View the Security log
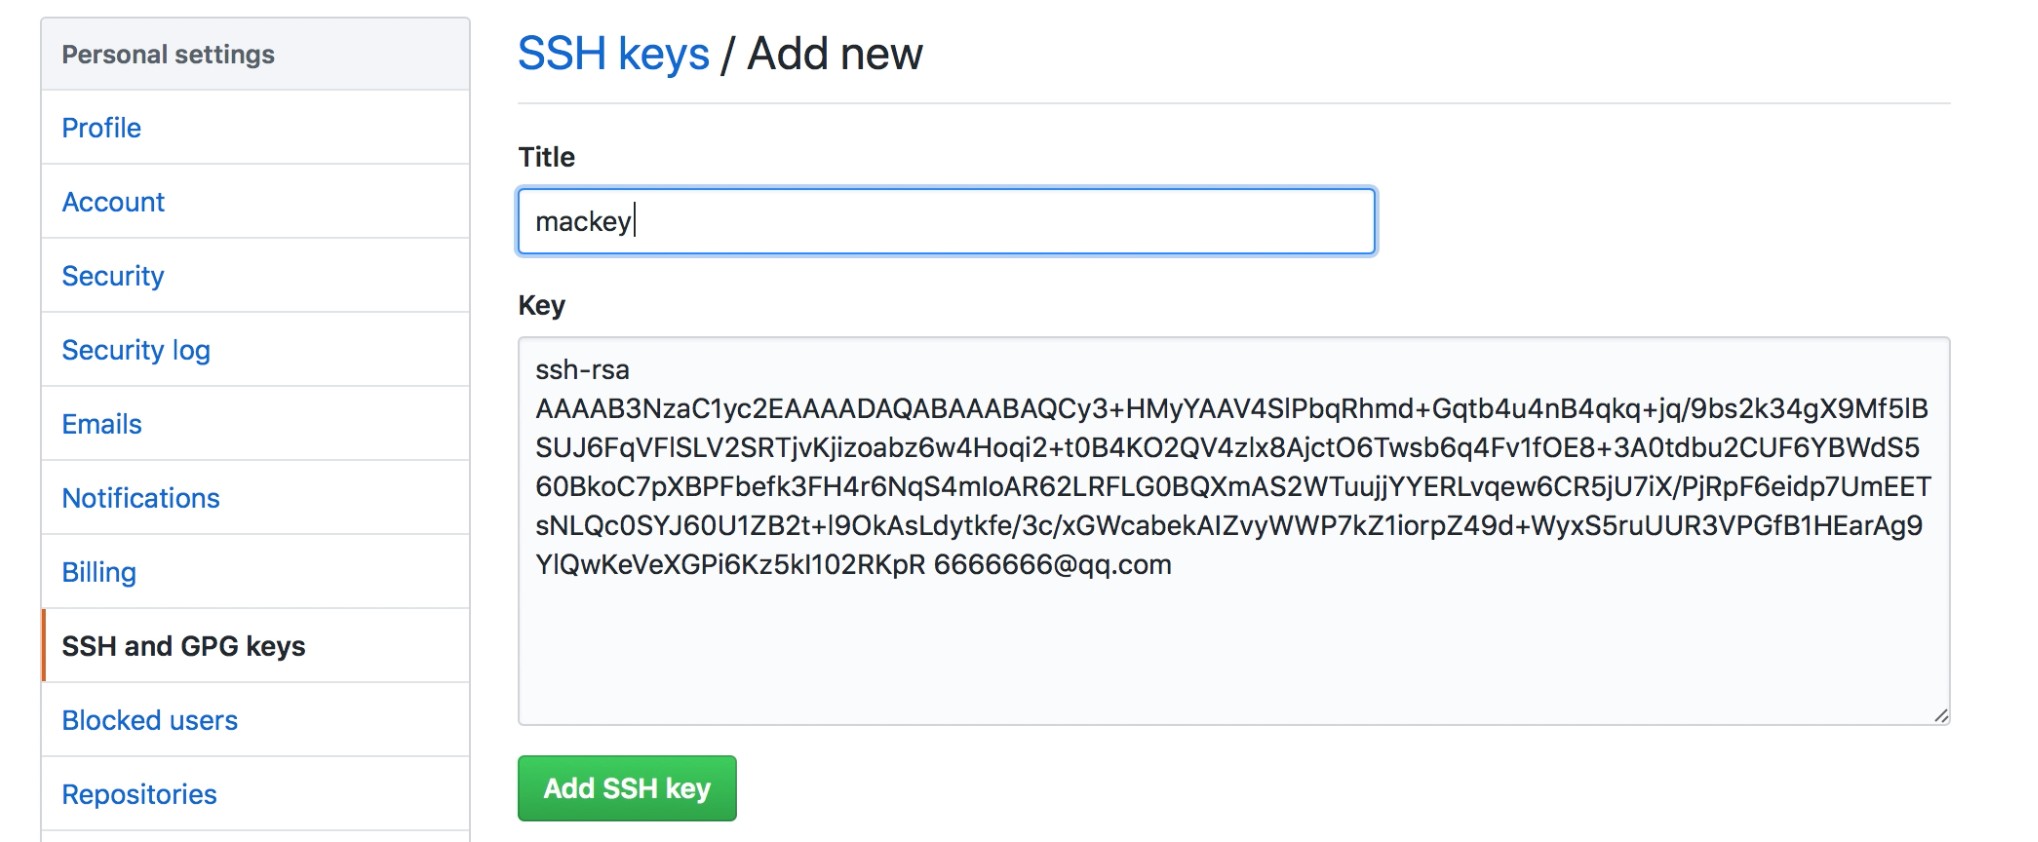This screenshot has height=842, width=2038. [x=135, y=350]
